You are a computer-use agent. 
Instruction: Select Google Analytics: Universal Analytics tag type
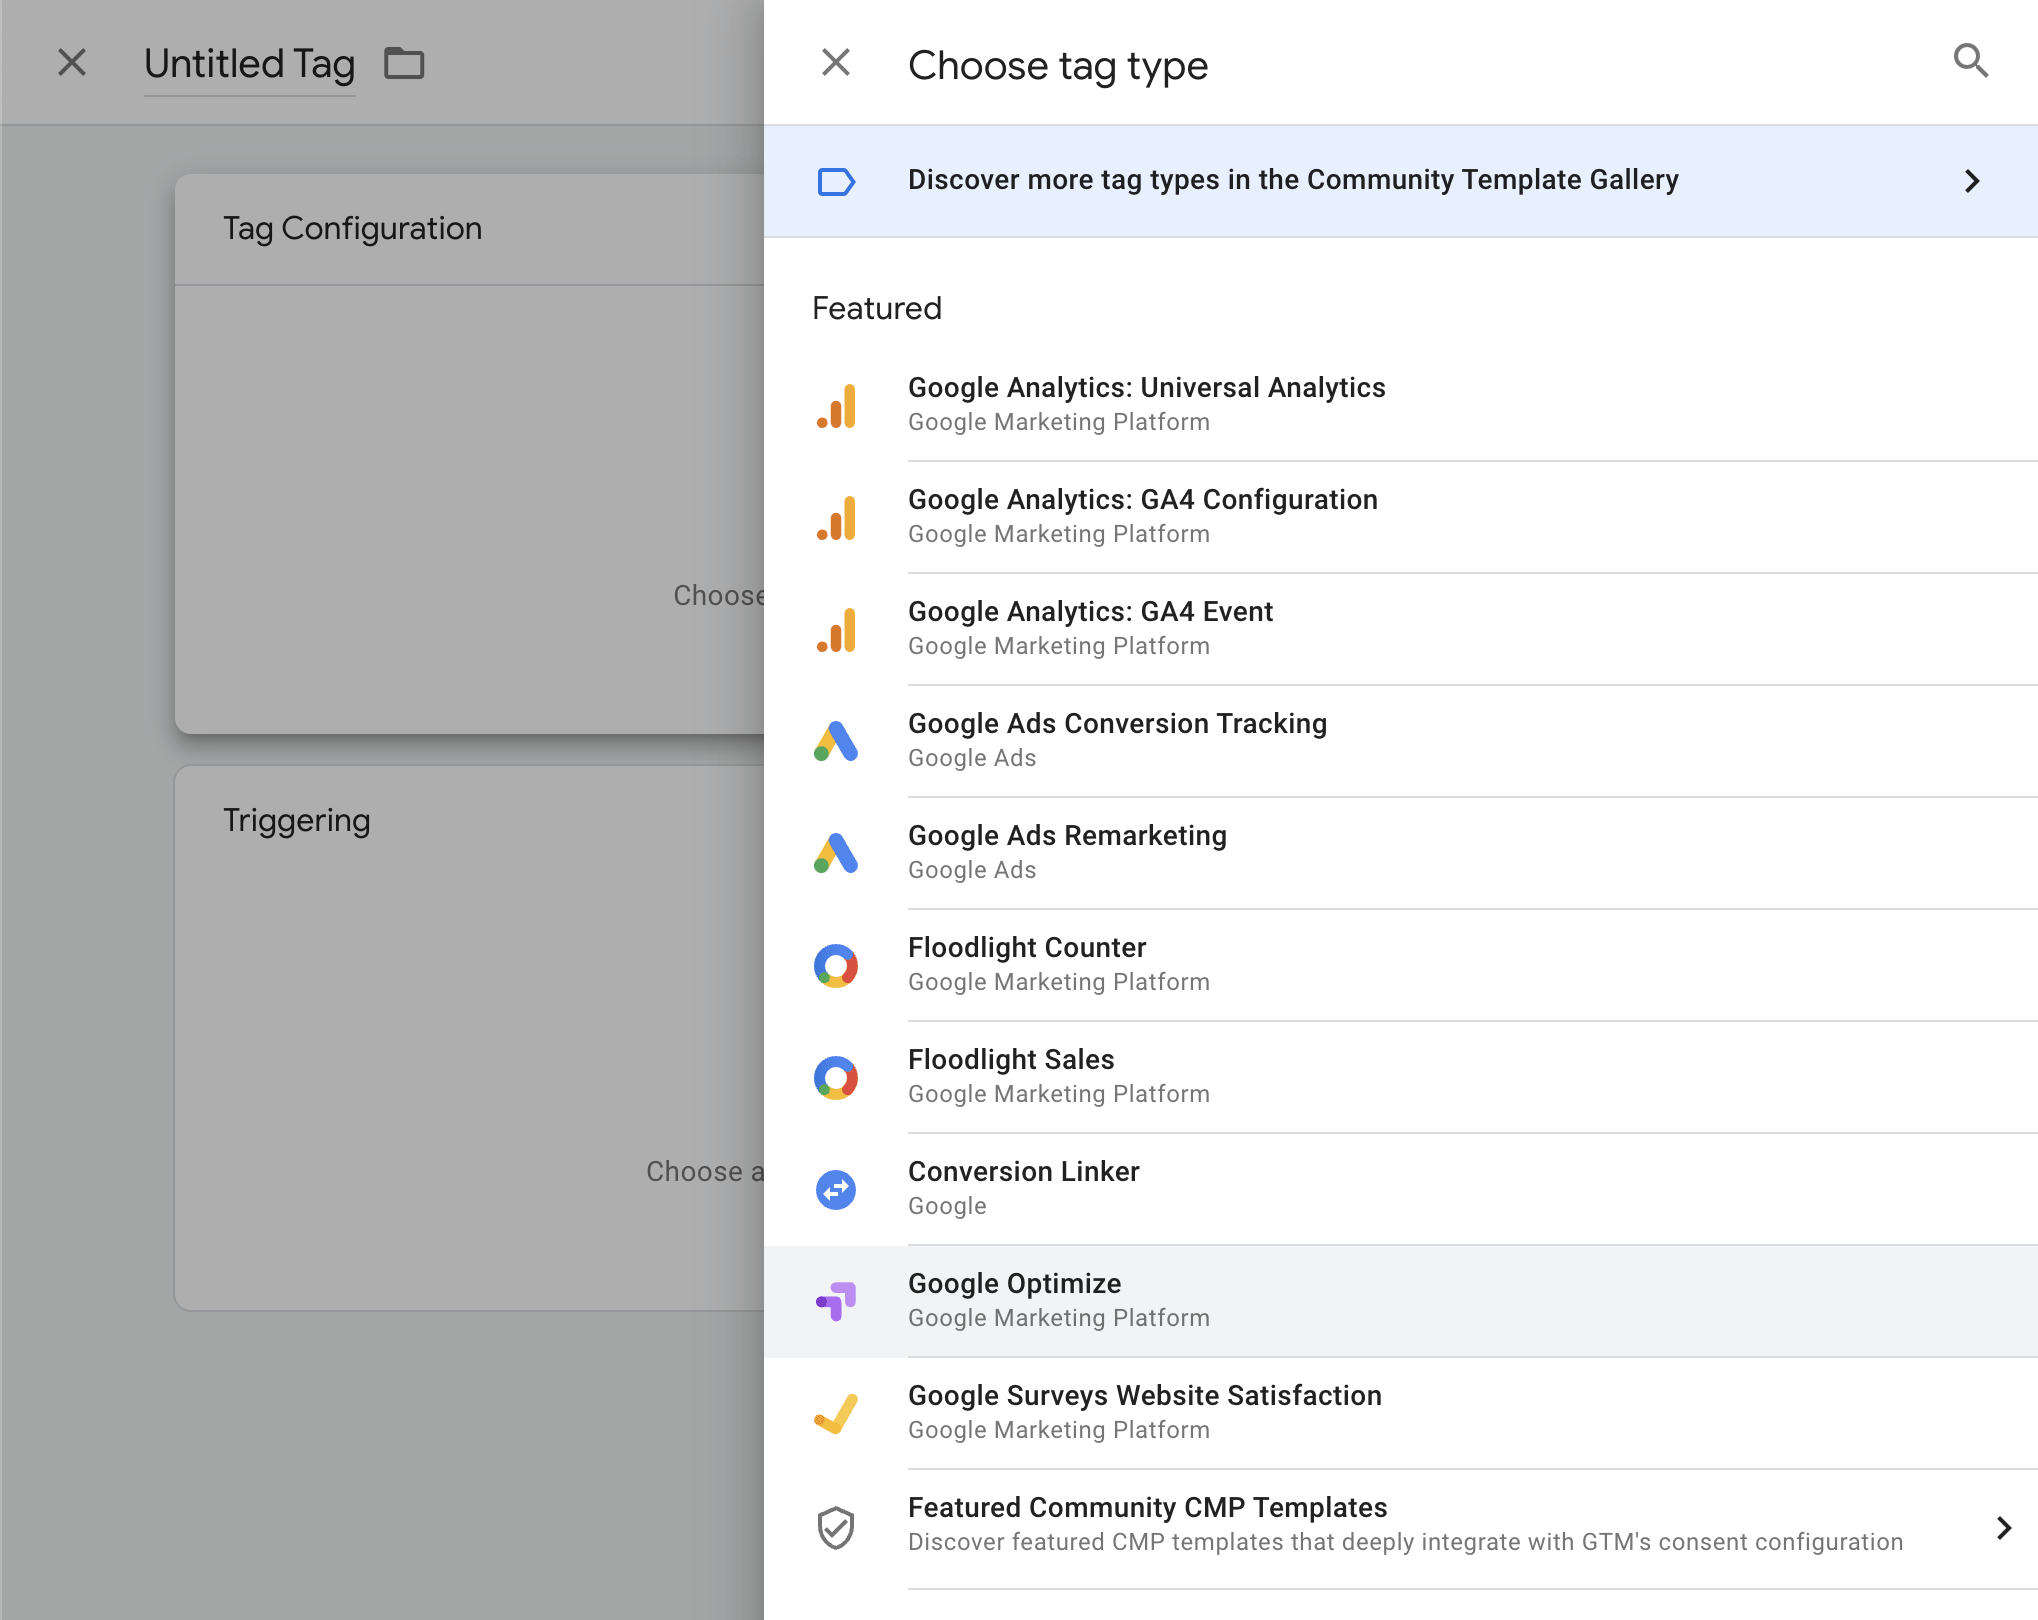click(x=1401, y=405)
